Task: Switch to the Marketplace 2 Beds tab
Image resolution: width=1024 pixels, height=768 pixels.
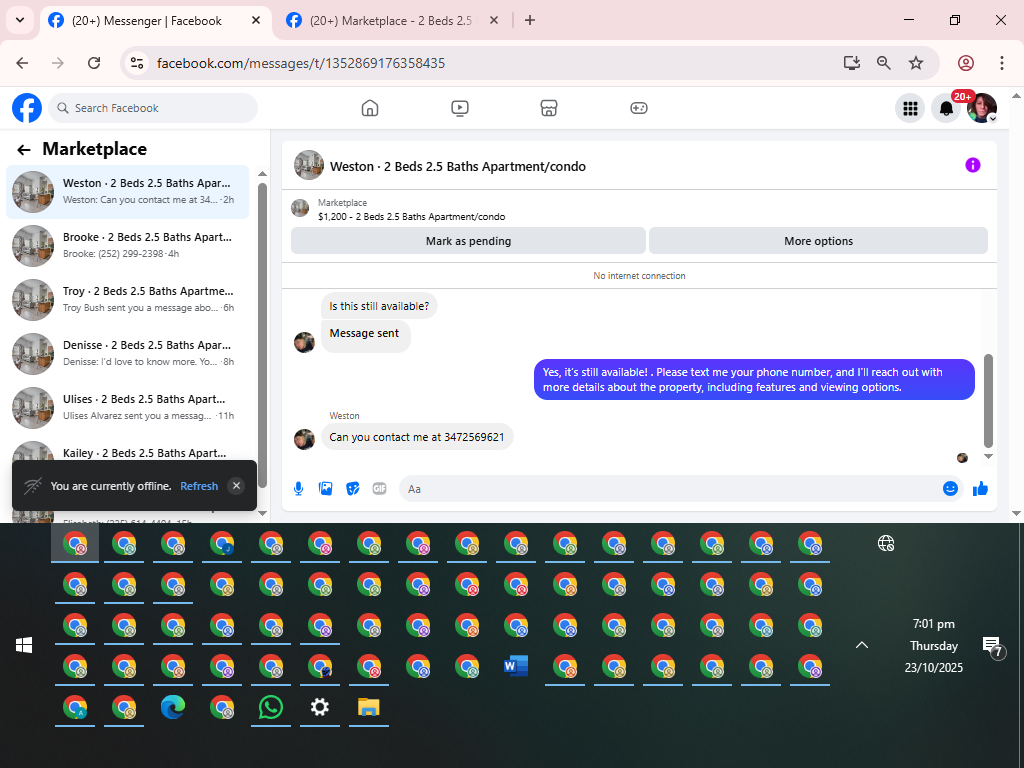Action: coord(391,20)
